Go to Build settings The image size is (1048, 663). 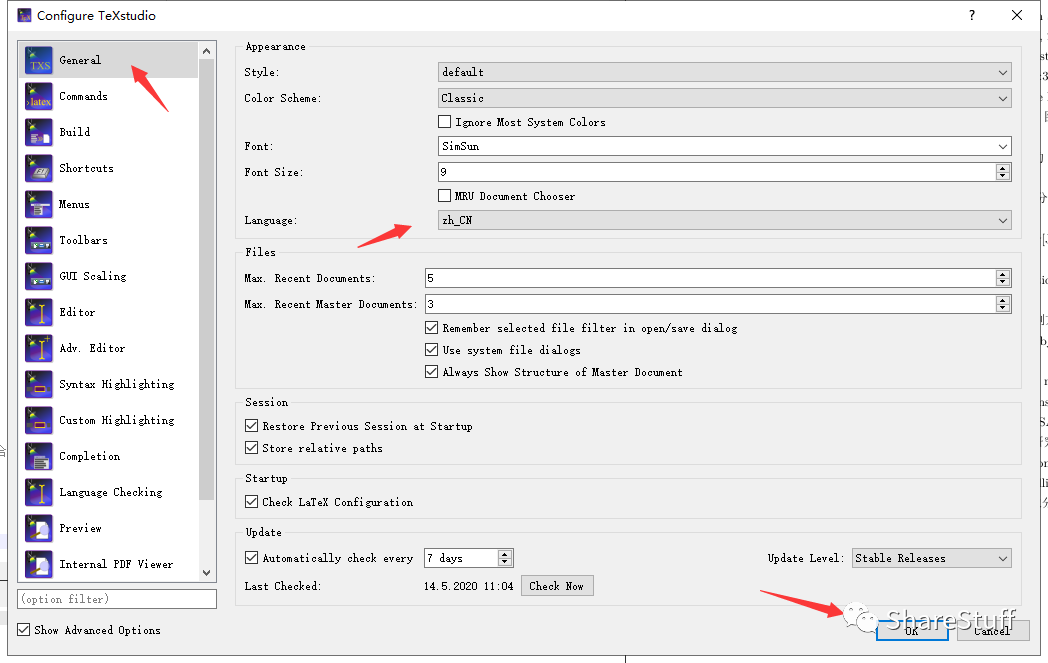108,132
